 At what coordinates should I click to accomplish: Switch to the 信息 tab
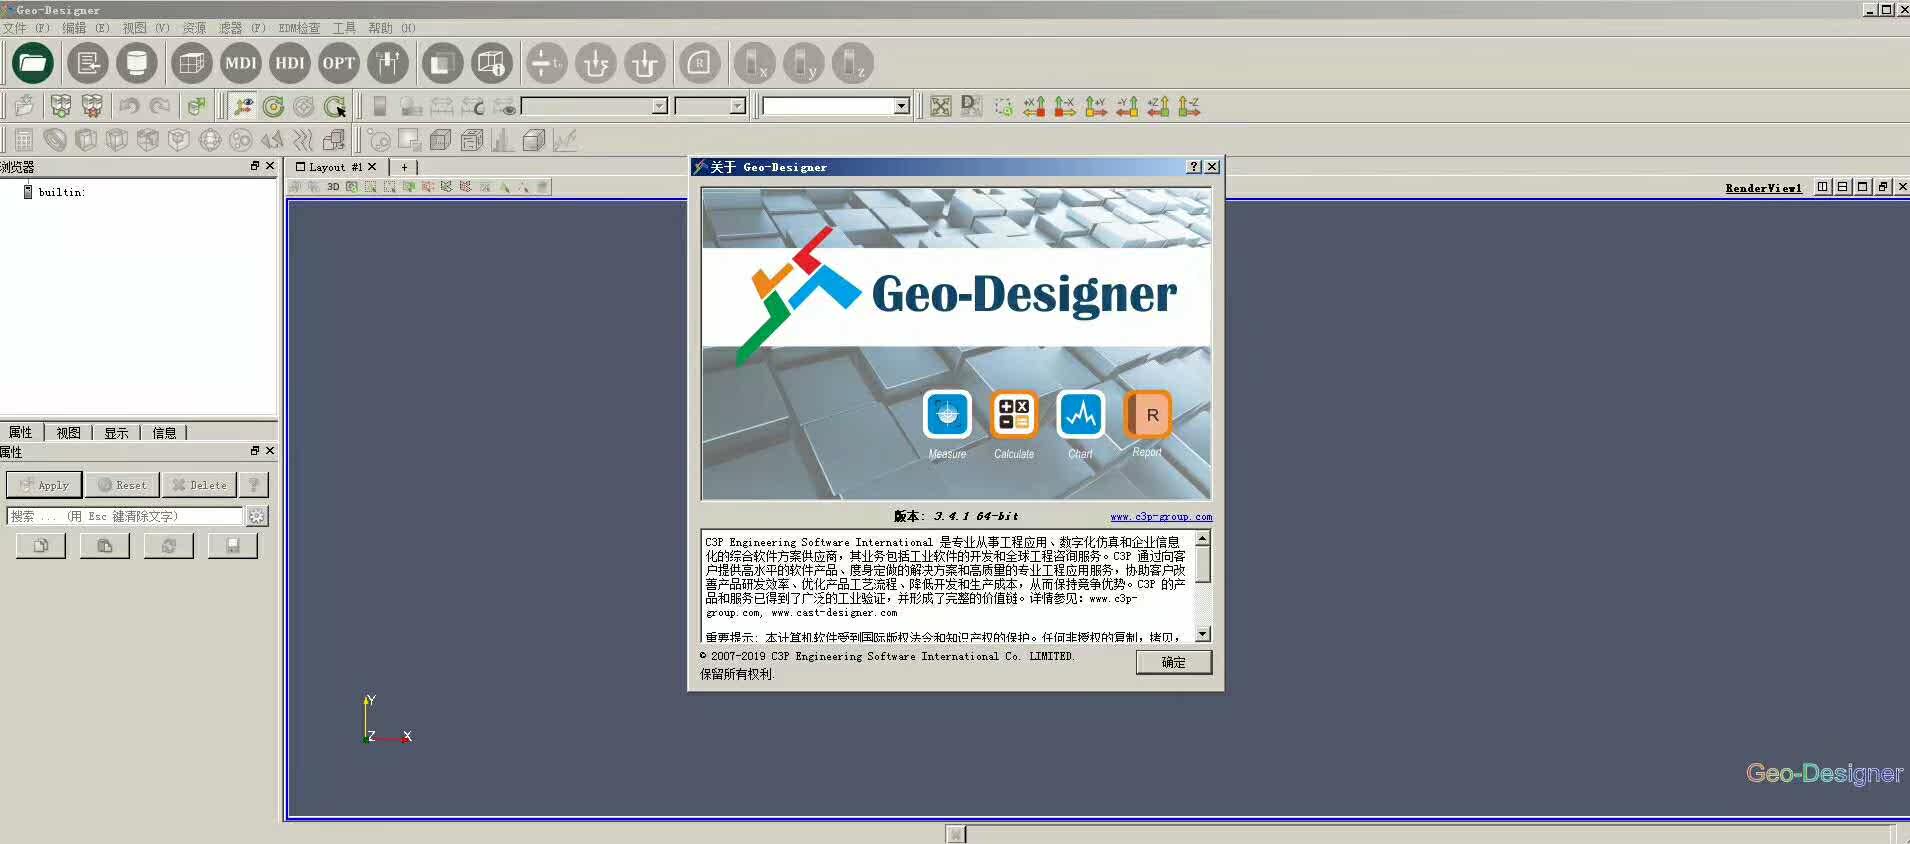coord(164,432)
